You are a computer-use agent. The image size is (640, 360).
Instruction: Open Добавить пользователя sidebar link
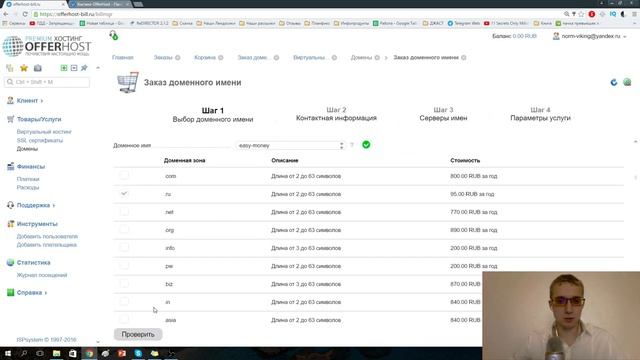(47, 236)
